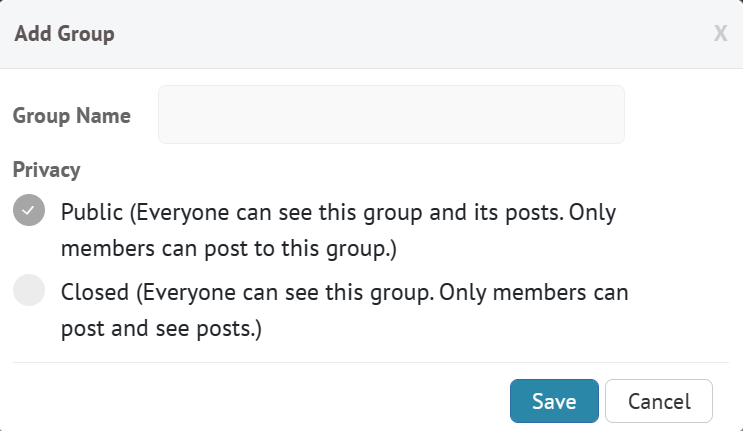Click the "Privacy" section label
The width and height of the screenshot is (743, 431).
pos(46,170)
